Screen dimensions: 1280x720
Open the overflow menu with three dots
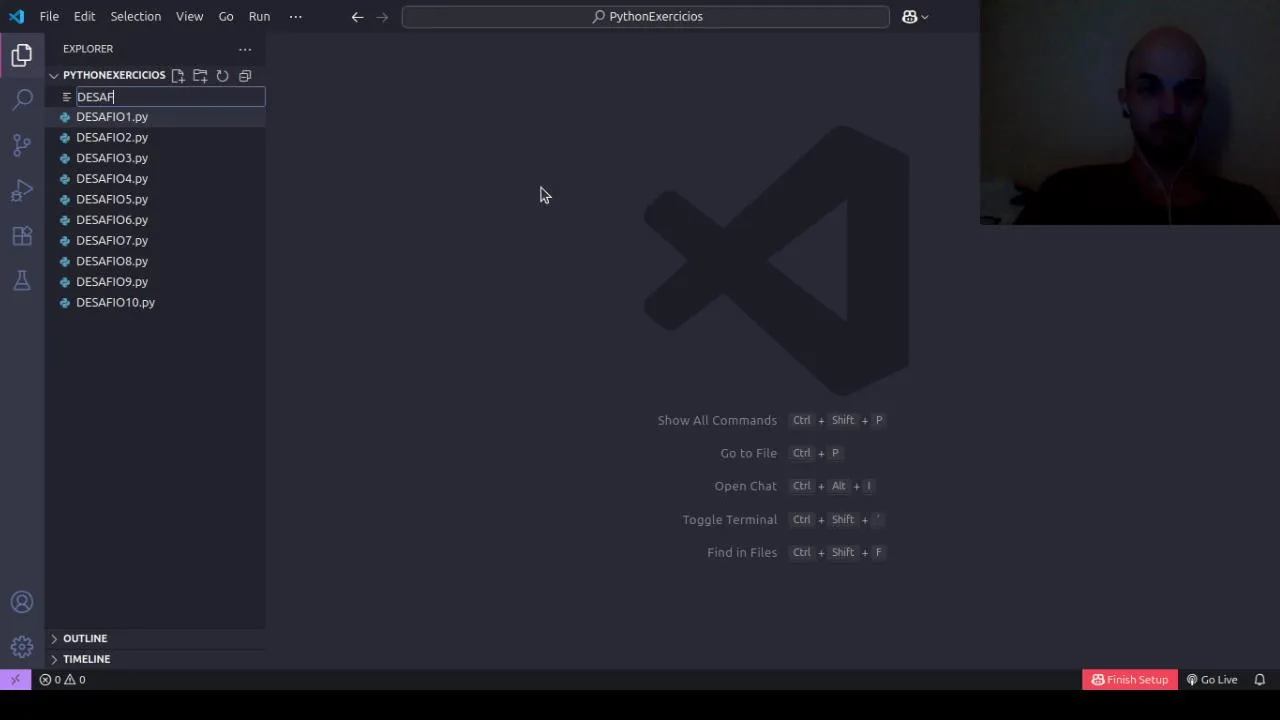click(x=295, y=16)
